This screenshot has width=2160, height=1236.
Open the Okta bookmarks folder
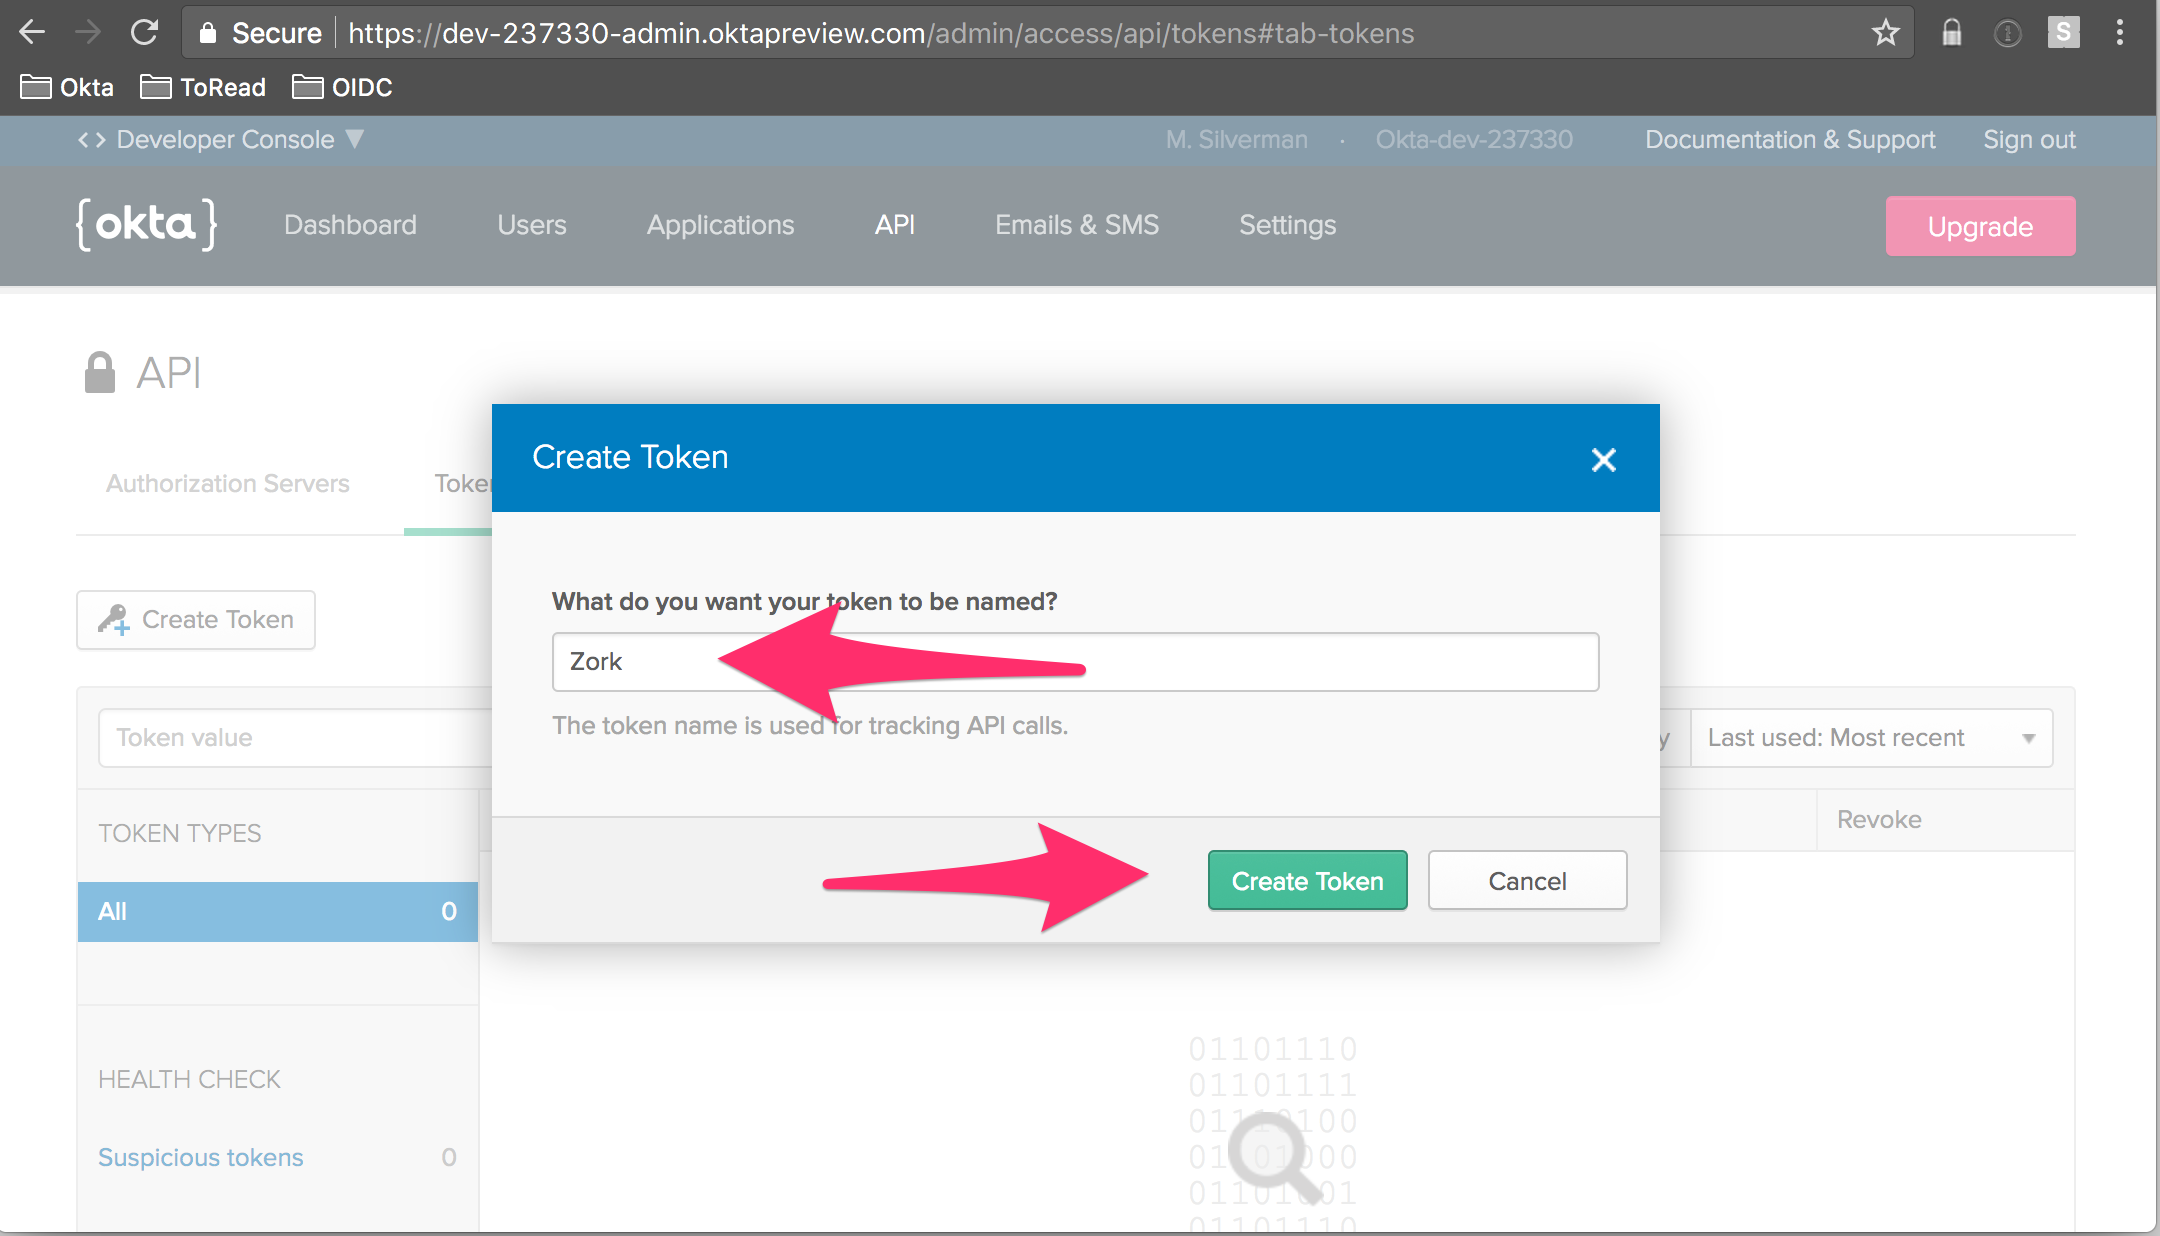click(67, 88)
